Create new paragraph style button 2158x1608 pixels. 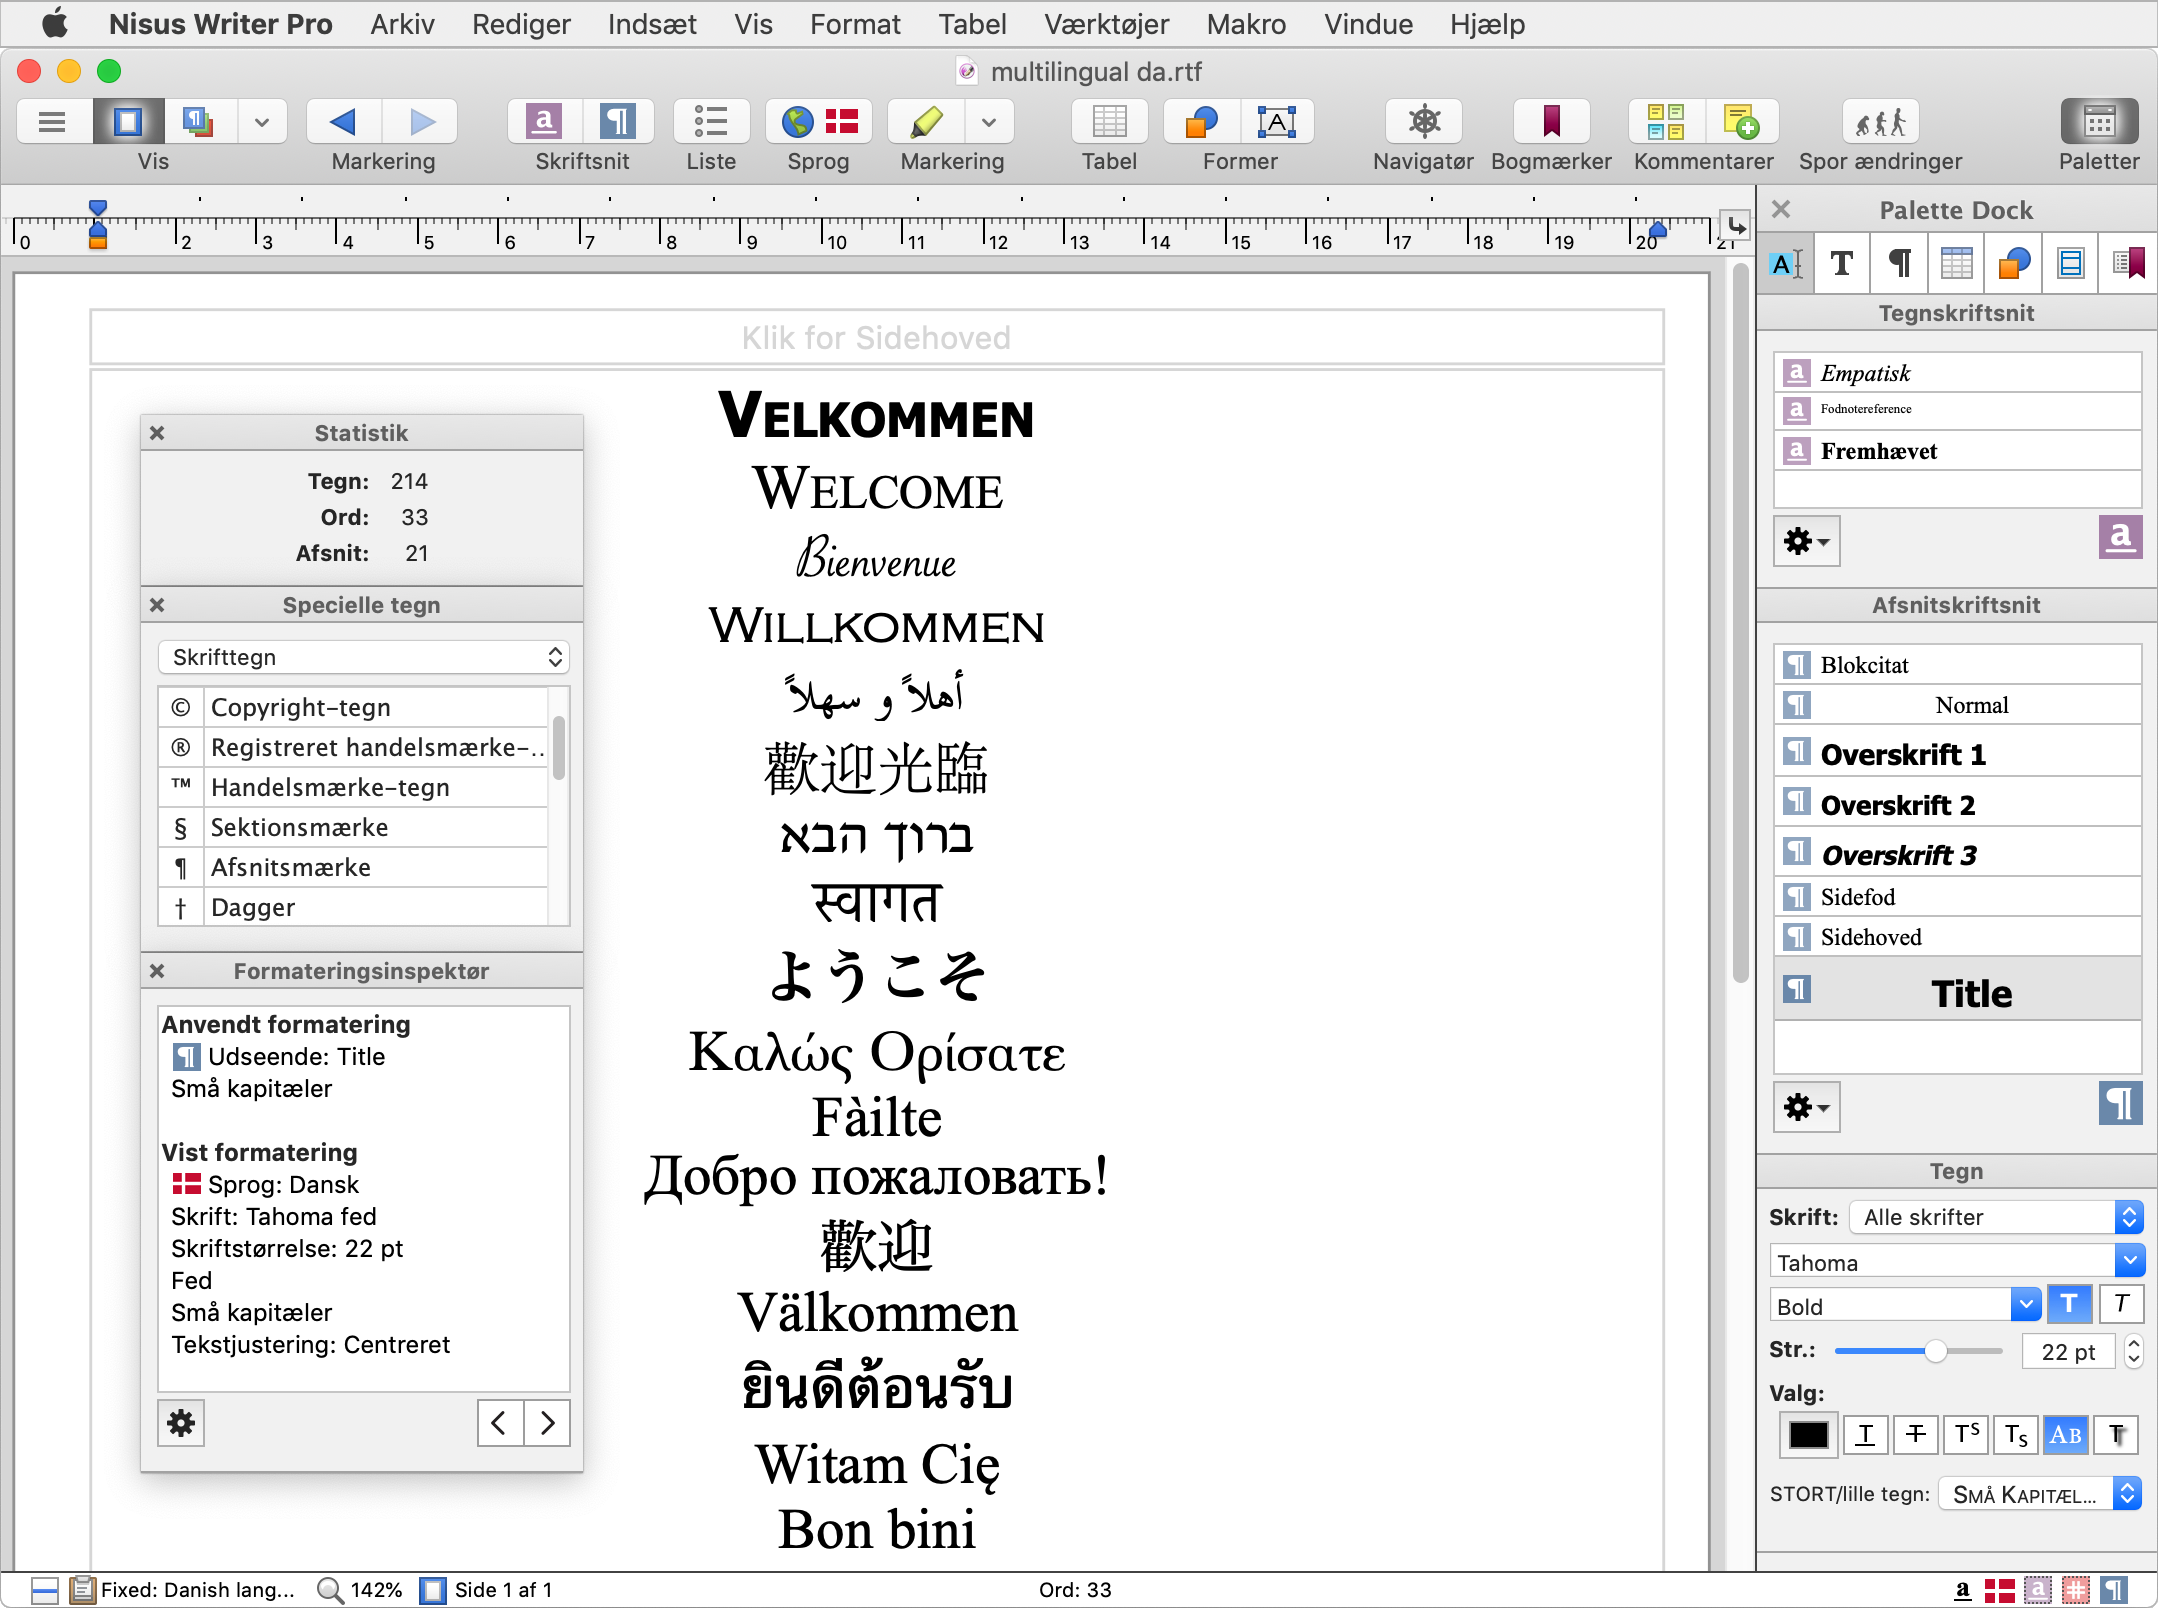tap(2120, 1103)
